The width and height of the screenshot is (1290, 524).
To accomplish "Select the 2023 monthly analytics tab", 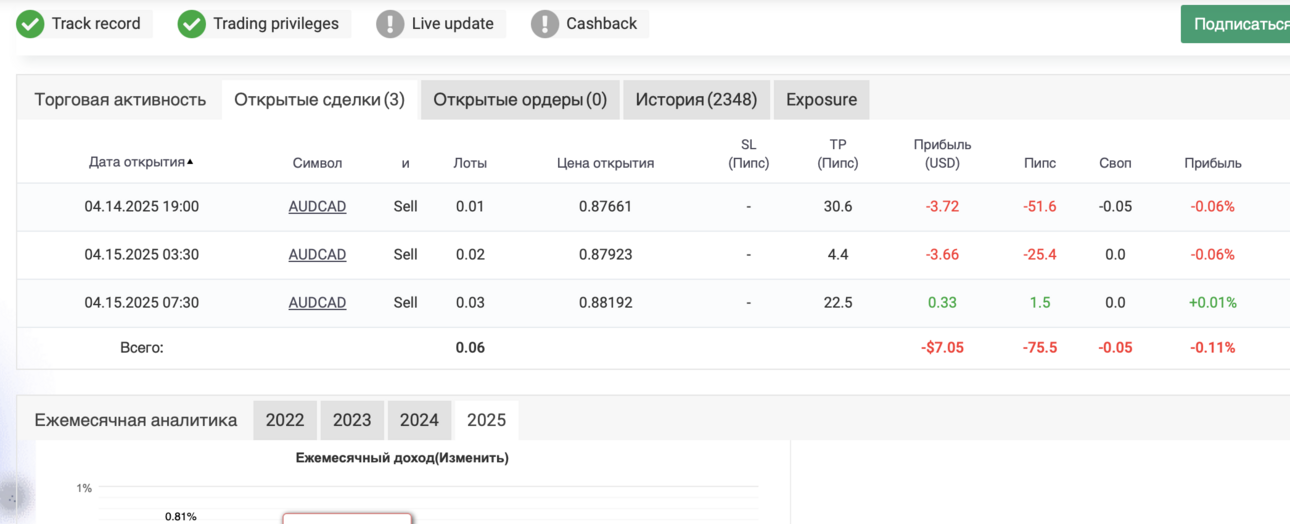I will (x=352, y=420).
